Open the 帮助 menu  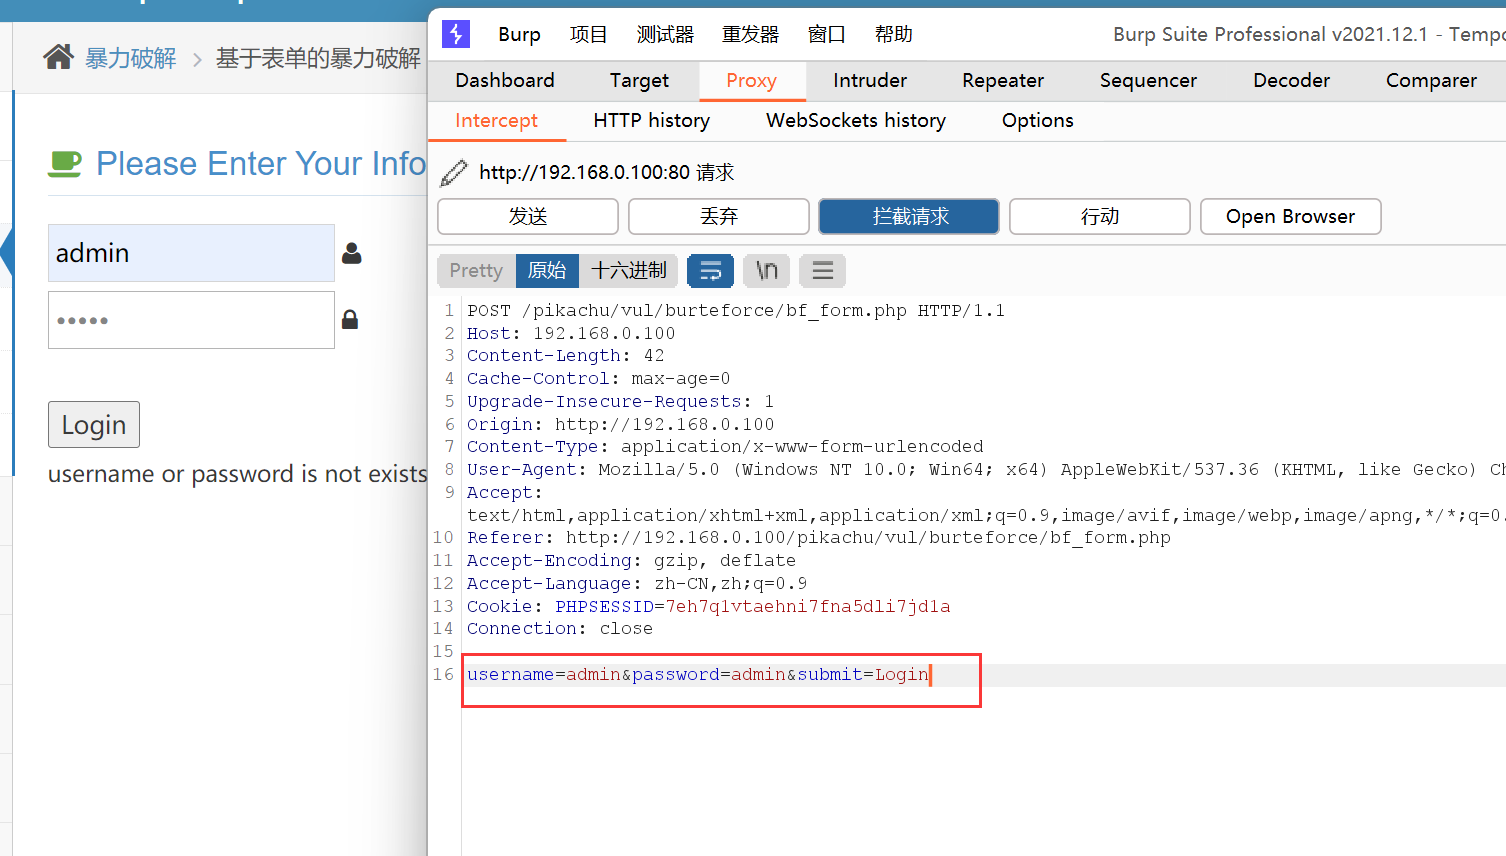coord(893,34)
